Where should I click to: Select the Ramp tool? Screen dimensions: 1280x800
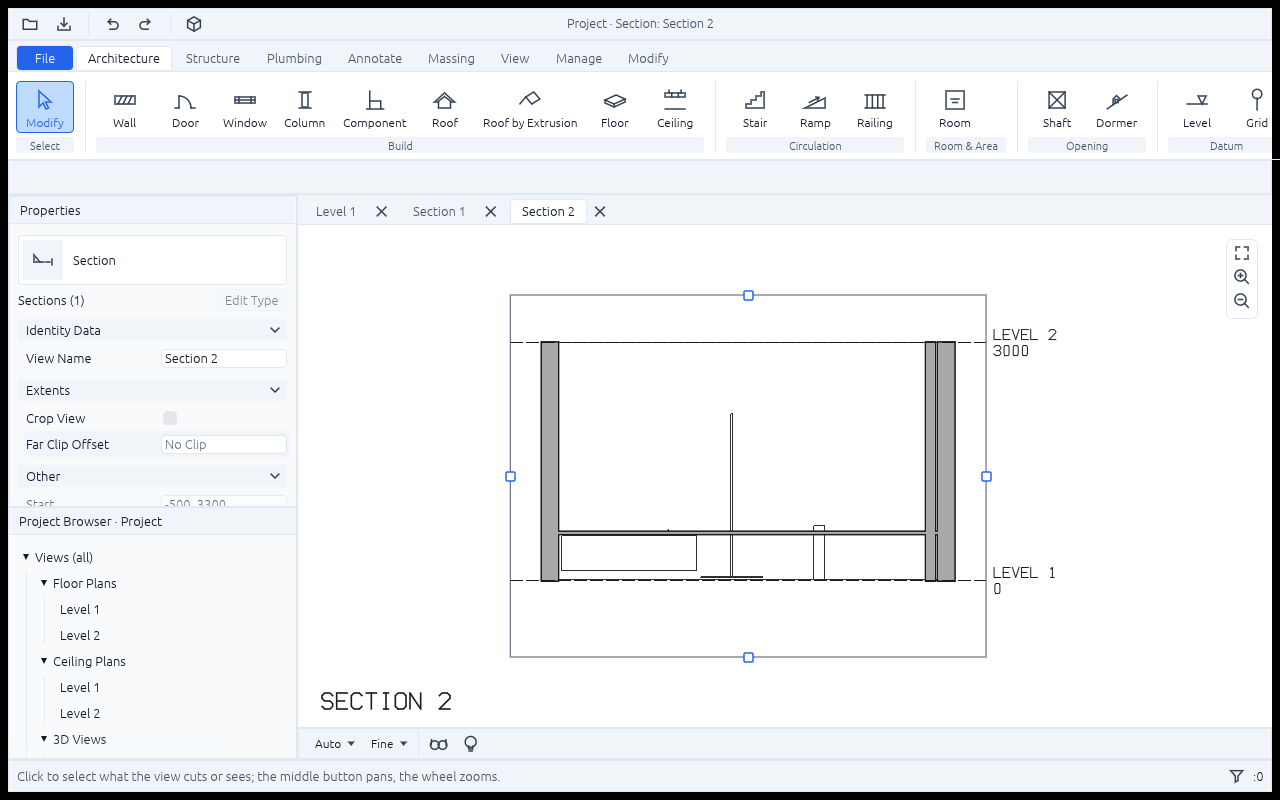815,108
